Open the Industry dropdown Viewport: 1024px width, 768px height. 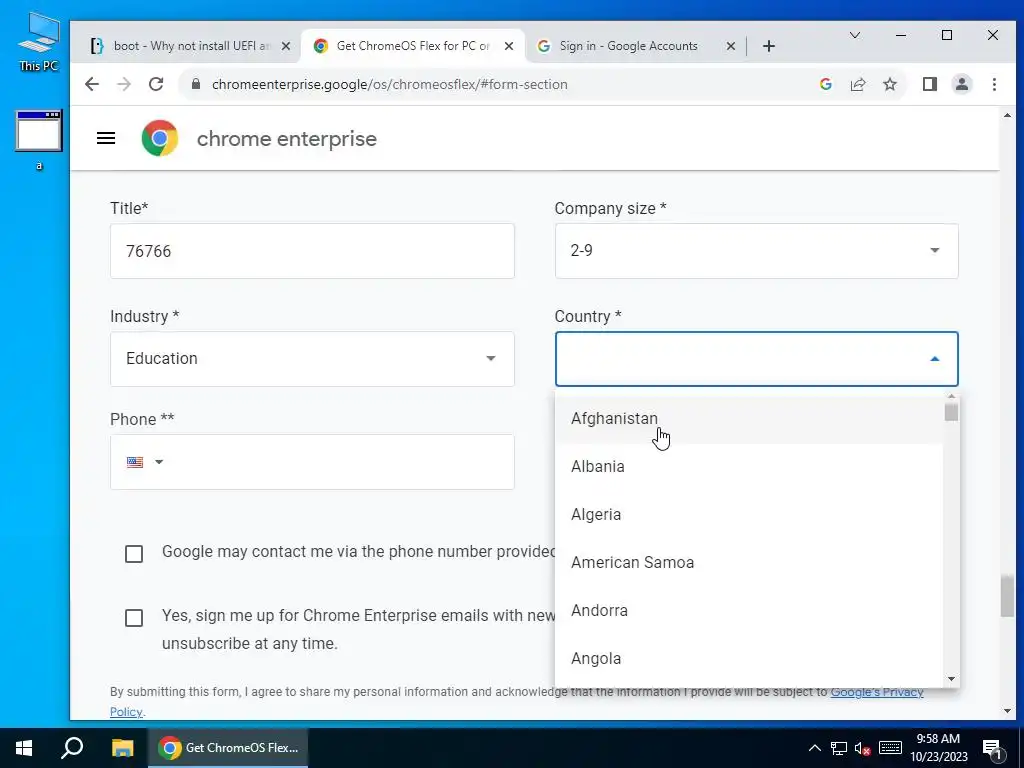pos(312,359)
